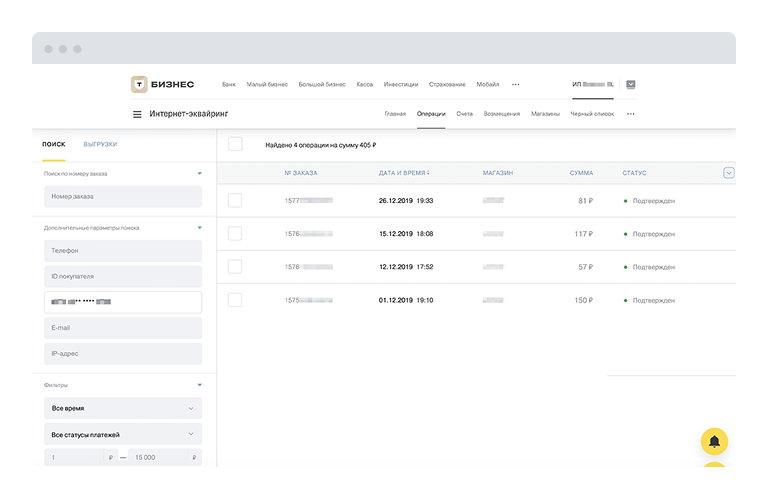This screenshot has width=768, height=500.
Task: Open the three-dots menu after Черный список
Action: (630, 114)
